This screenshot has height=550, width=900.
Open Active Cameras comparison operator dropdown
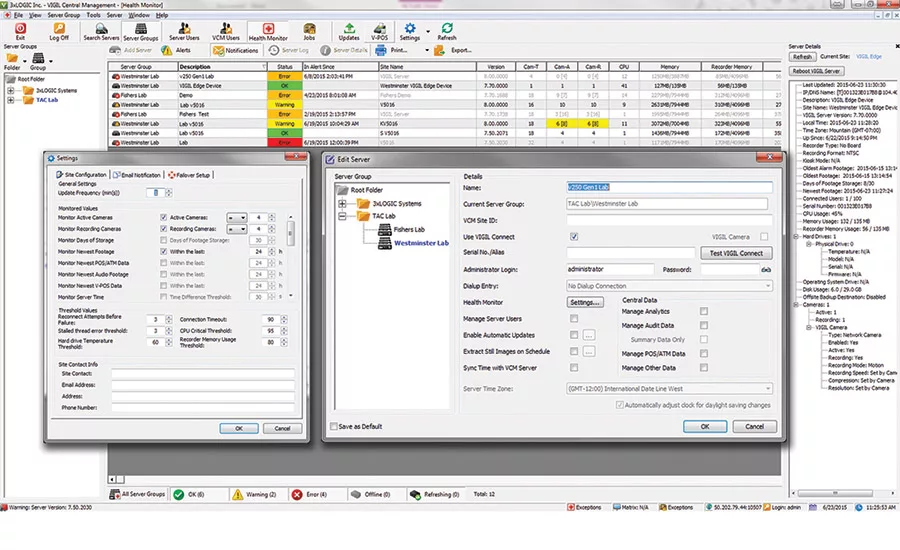(x=236, y=218)
